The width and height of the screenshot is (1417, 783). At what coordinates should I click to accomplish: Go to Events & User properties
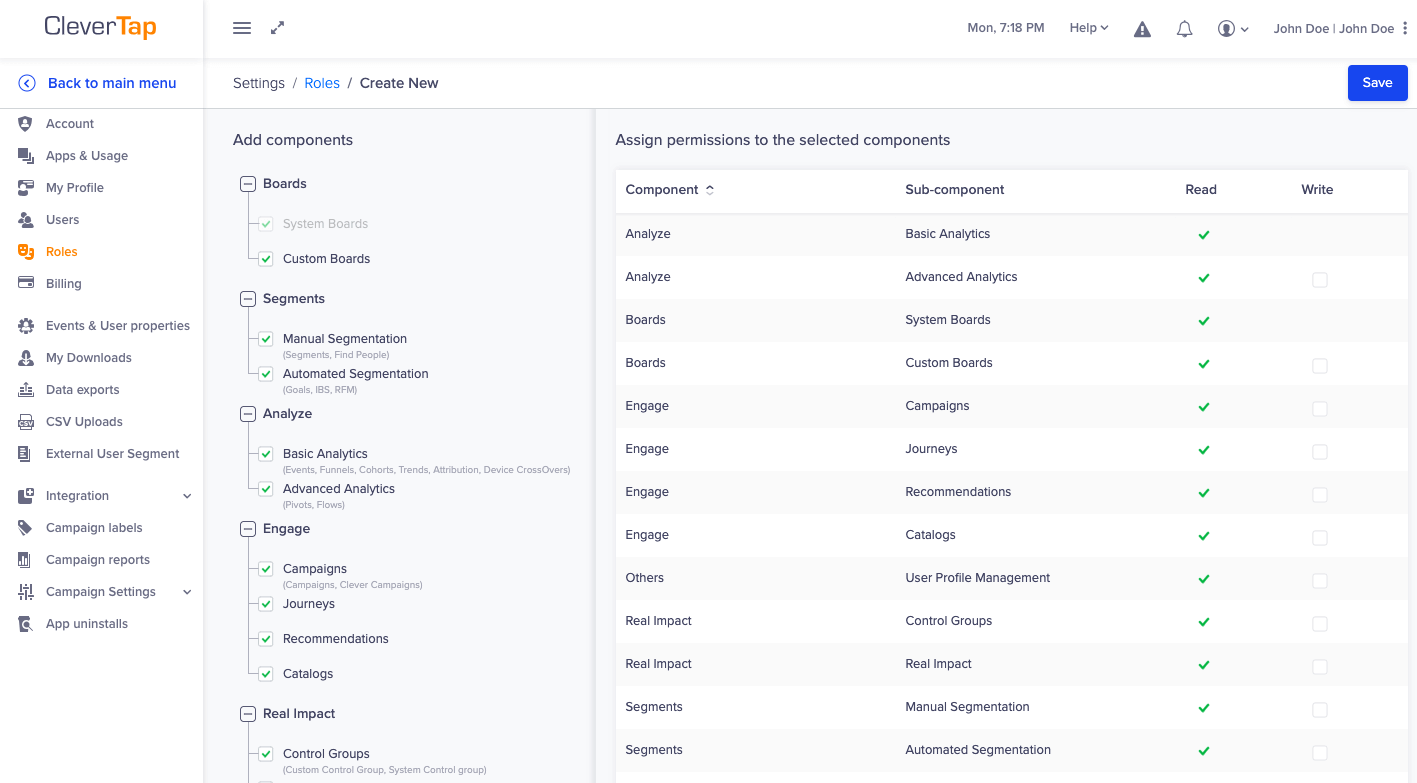117,326
